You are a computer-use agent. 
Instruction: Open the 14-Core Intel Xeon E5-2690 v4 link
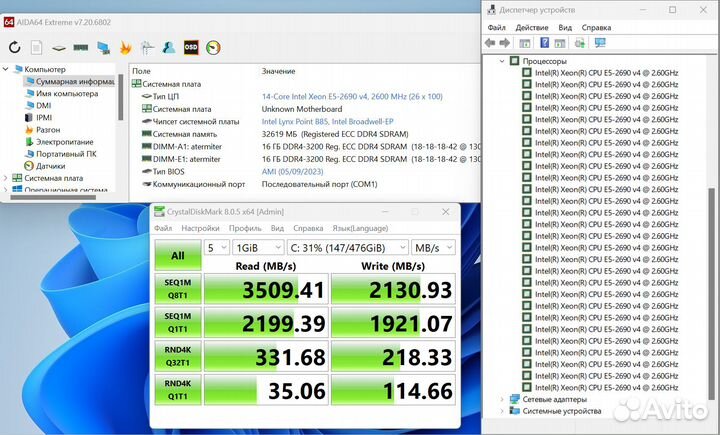[x=352, y=96]
